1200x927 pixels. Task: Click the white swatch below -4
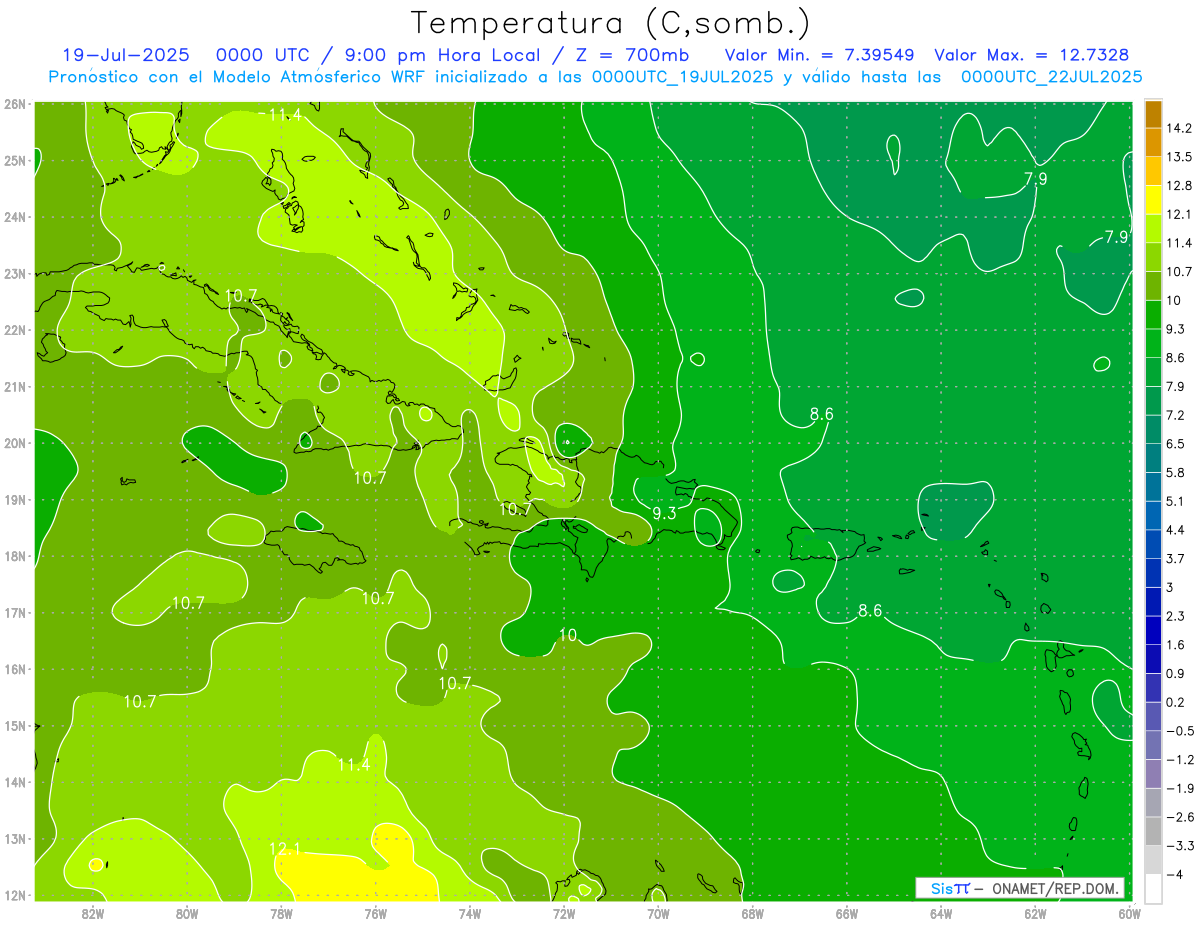coord(1153,888)
